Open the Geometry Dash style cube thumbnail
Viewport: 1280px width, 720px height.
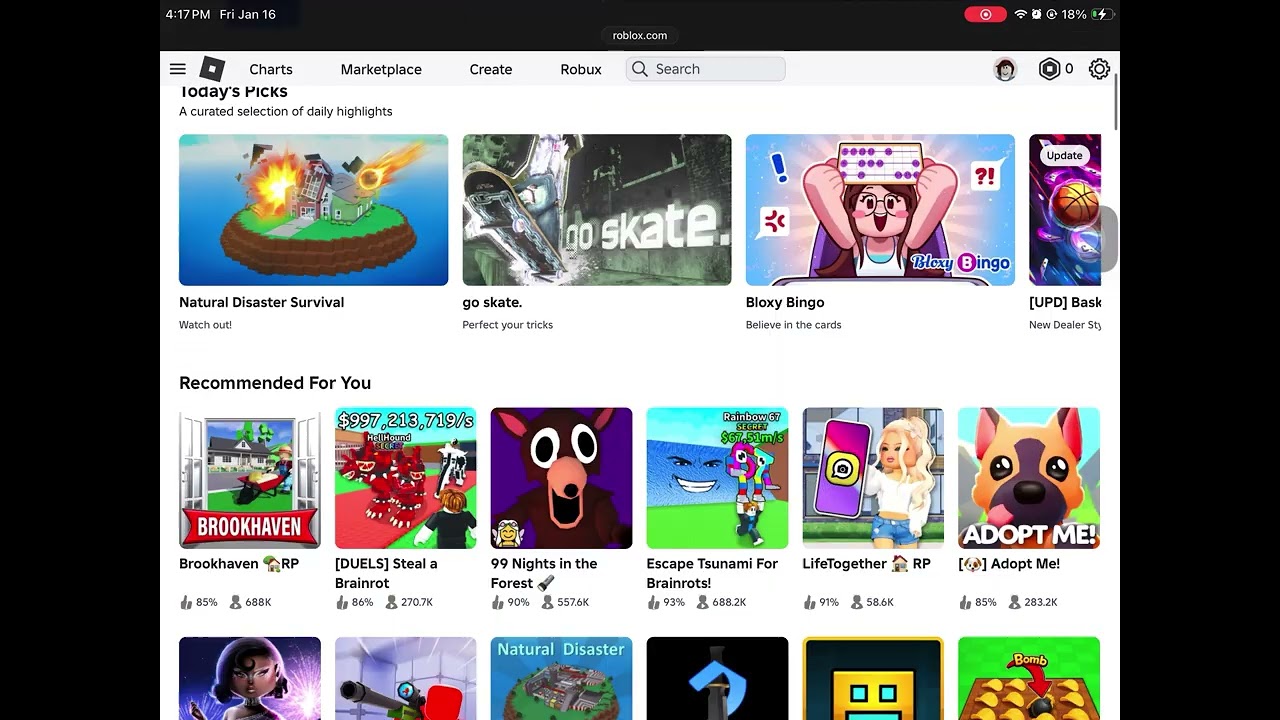click(873, 678)
